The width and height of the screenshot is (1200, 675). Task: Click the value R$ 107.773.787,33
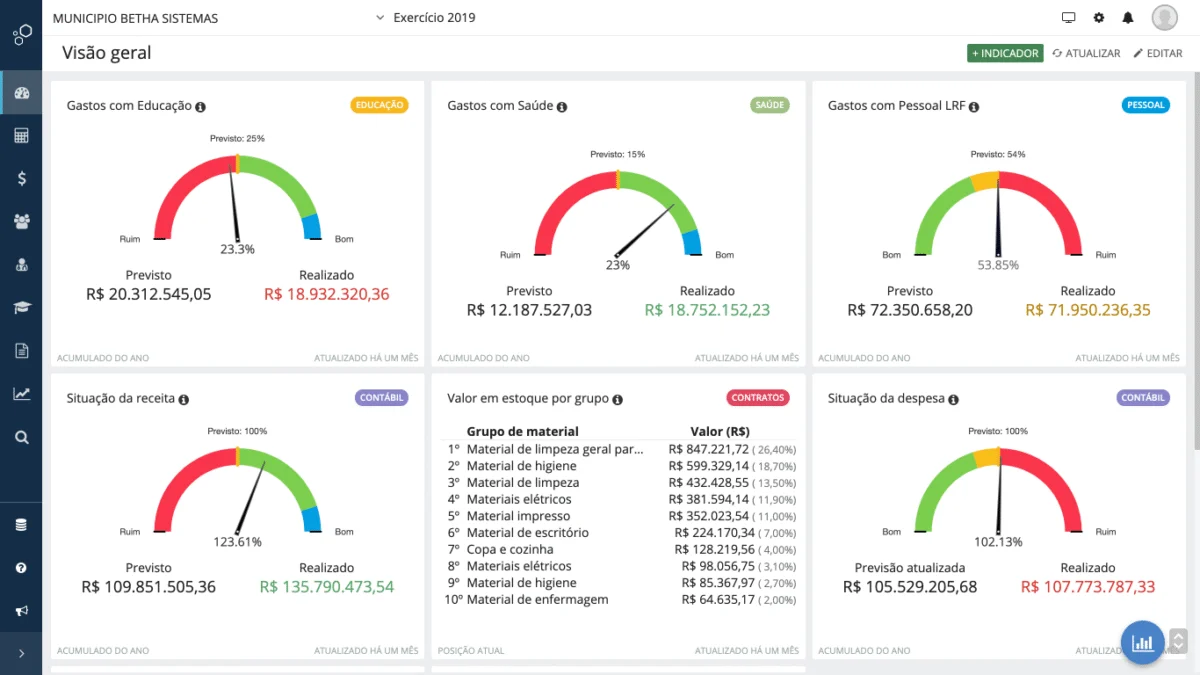pos(1088,587)
